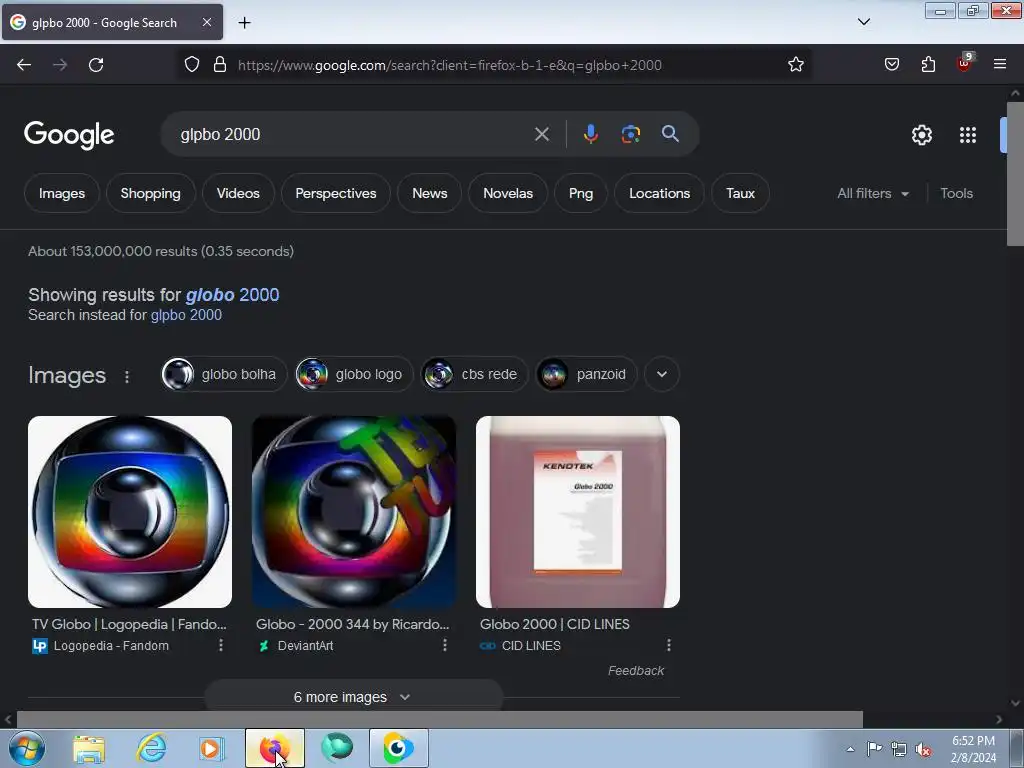Reload the current page
This screenshot has width=1024, height=768.
(96, 65)
